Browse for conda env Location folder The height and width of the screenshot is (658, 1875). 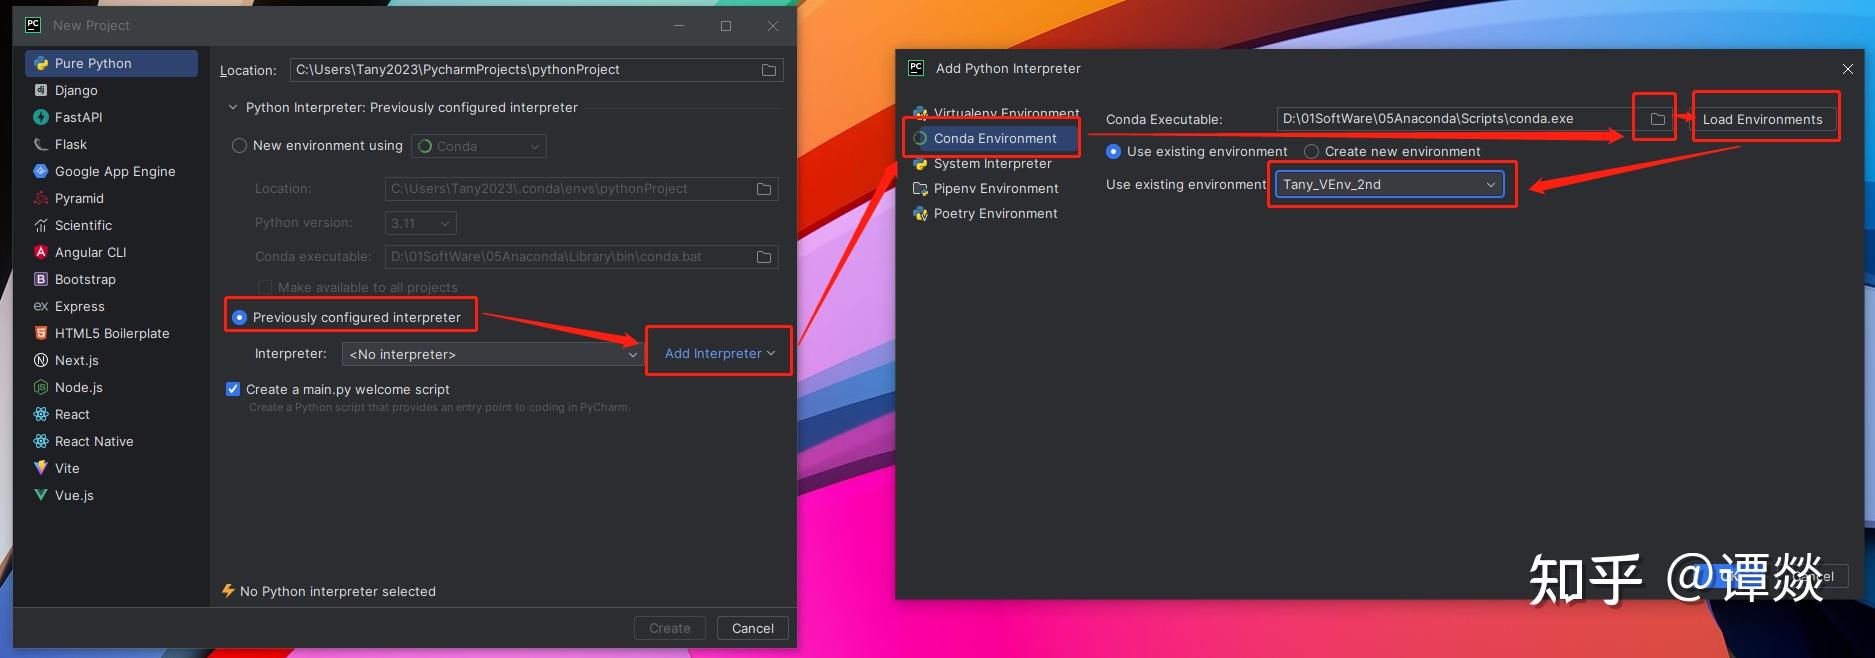click(764, 189)
